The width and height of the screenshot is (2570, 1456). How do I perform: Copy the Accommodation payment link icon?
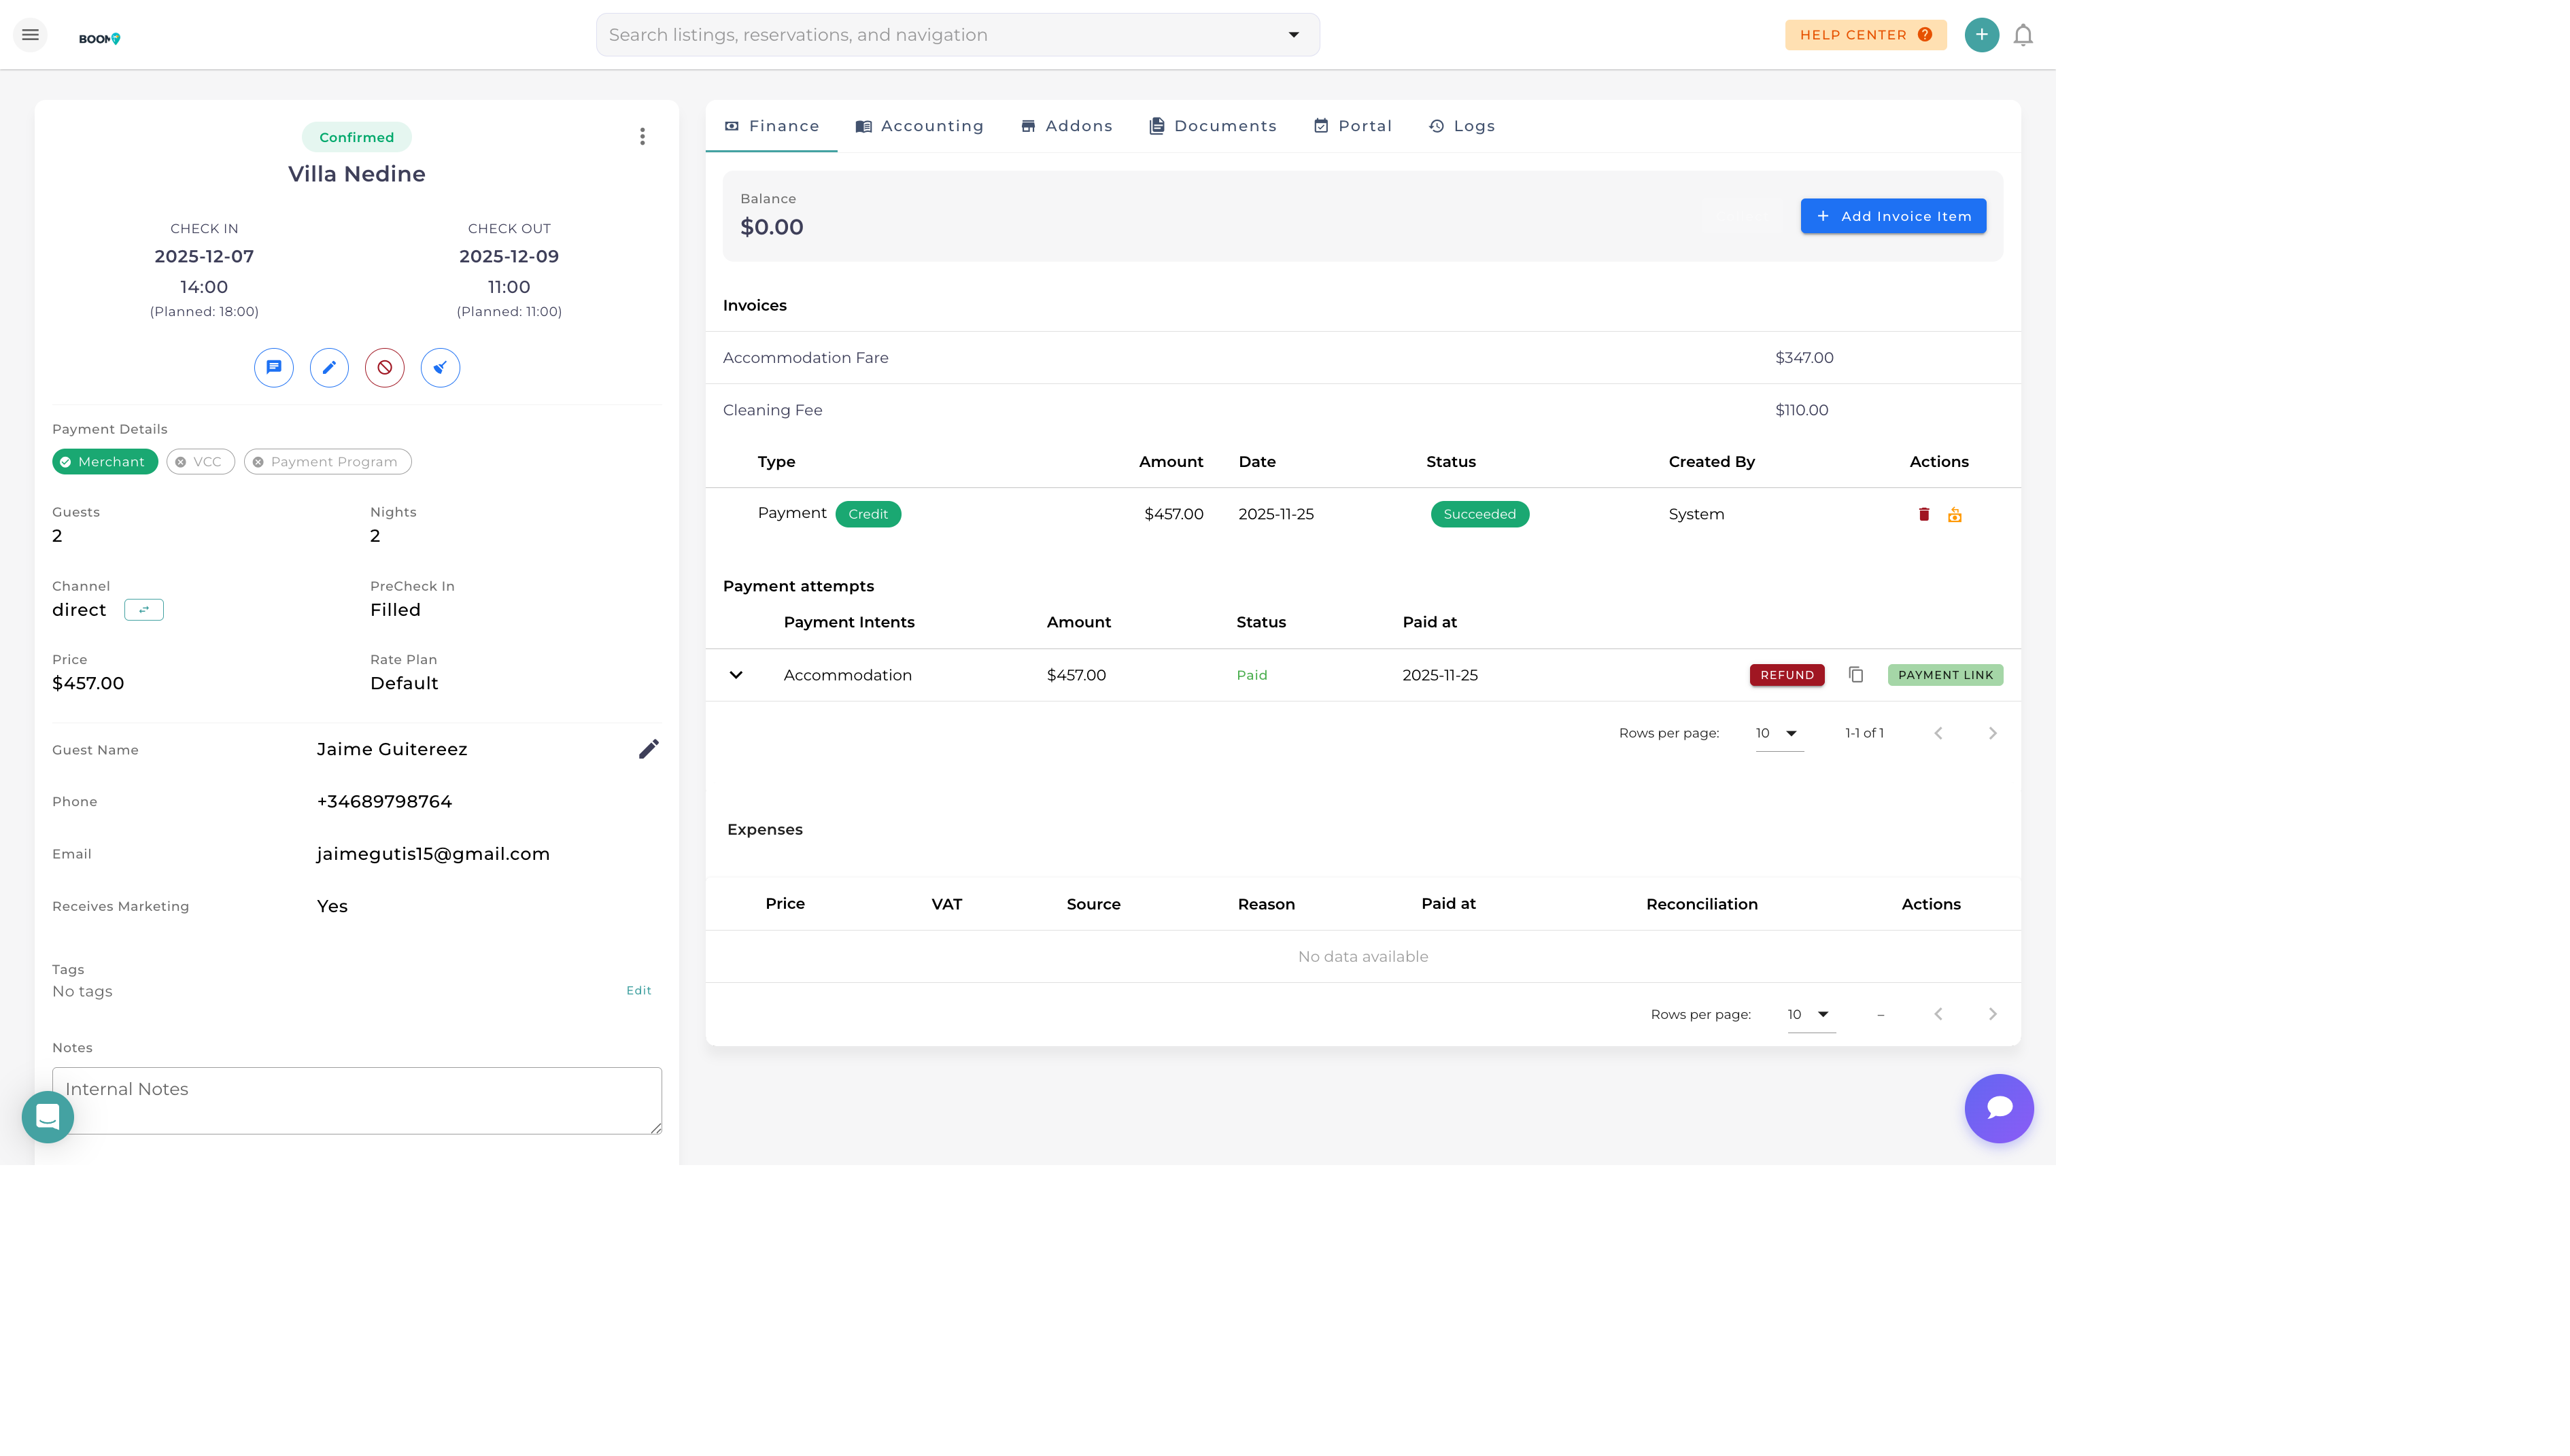pos(1856,675)
